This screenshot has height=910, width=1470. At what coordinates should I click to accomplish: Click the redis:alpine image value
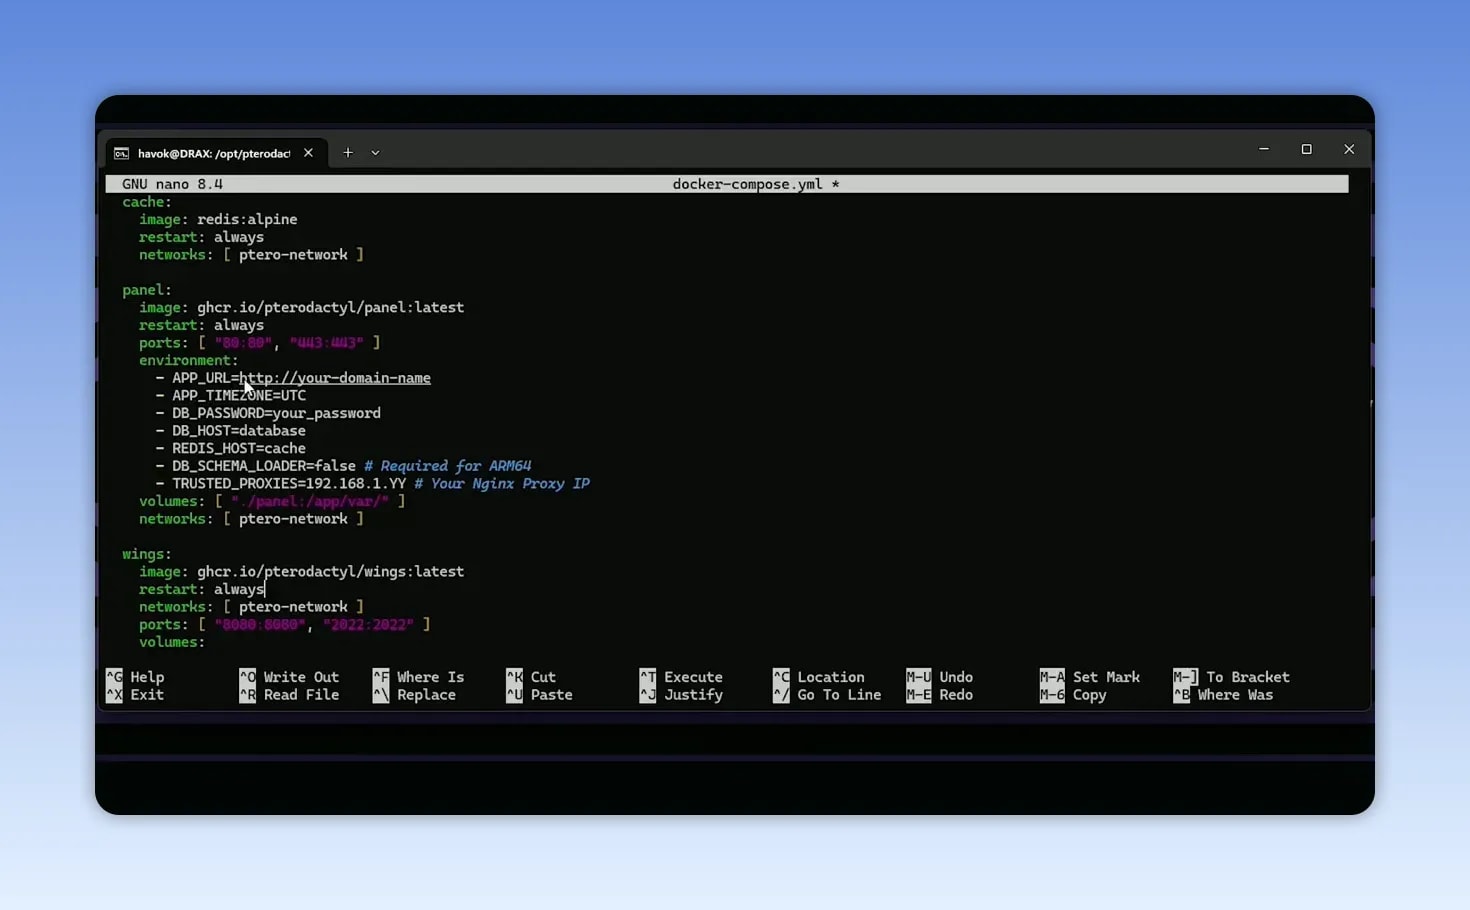[247, 220]
